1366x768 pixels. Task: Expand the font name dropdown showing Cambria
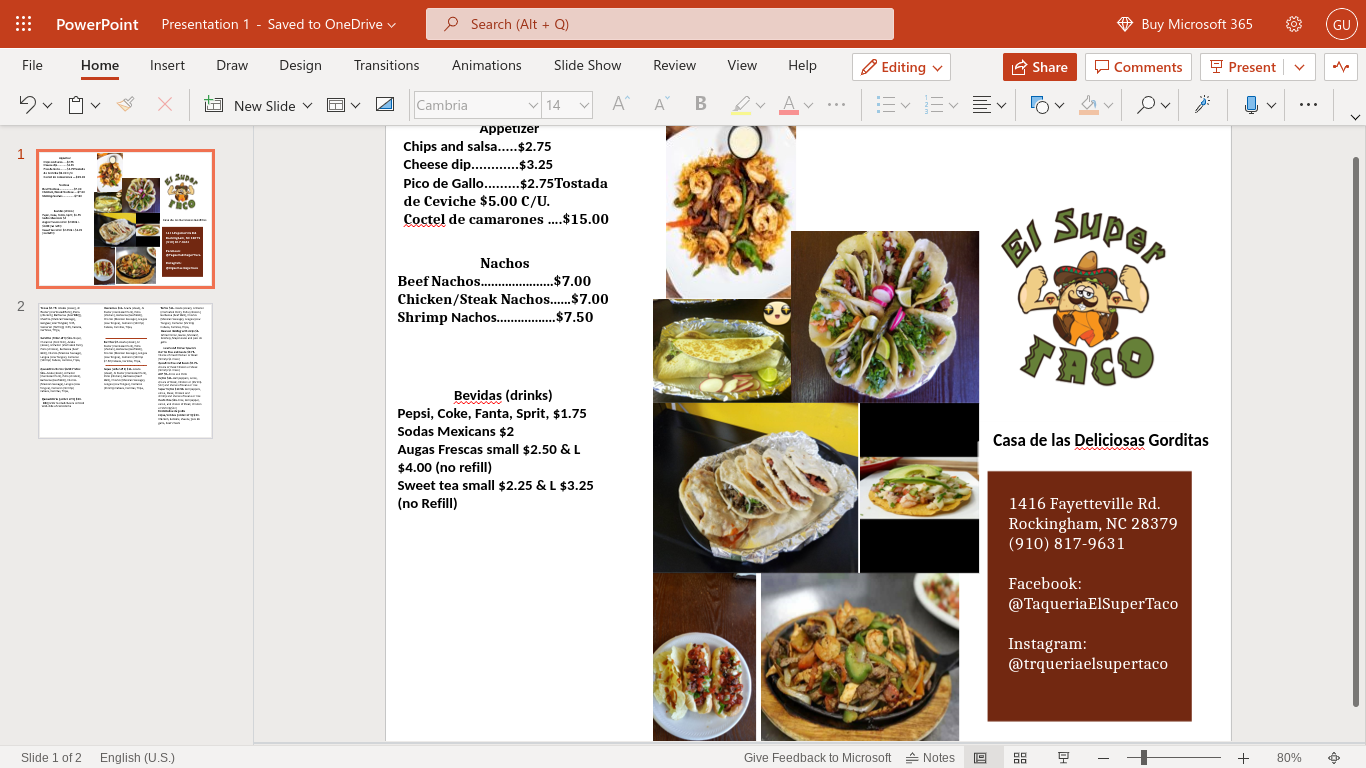[x=533, y=105]
